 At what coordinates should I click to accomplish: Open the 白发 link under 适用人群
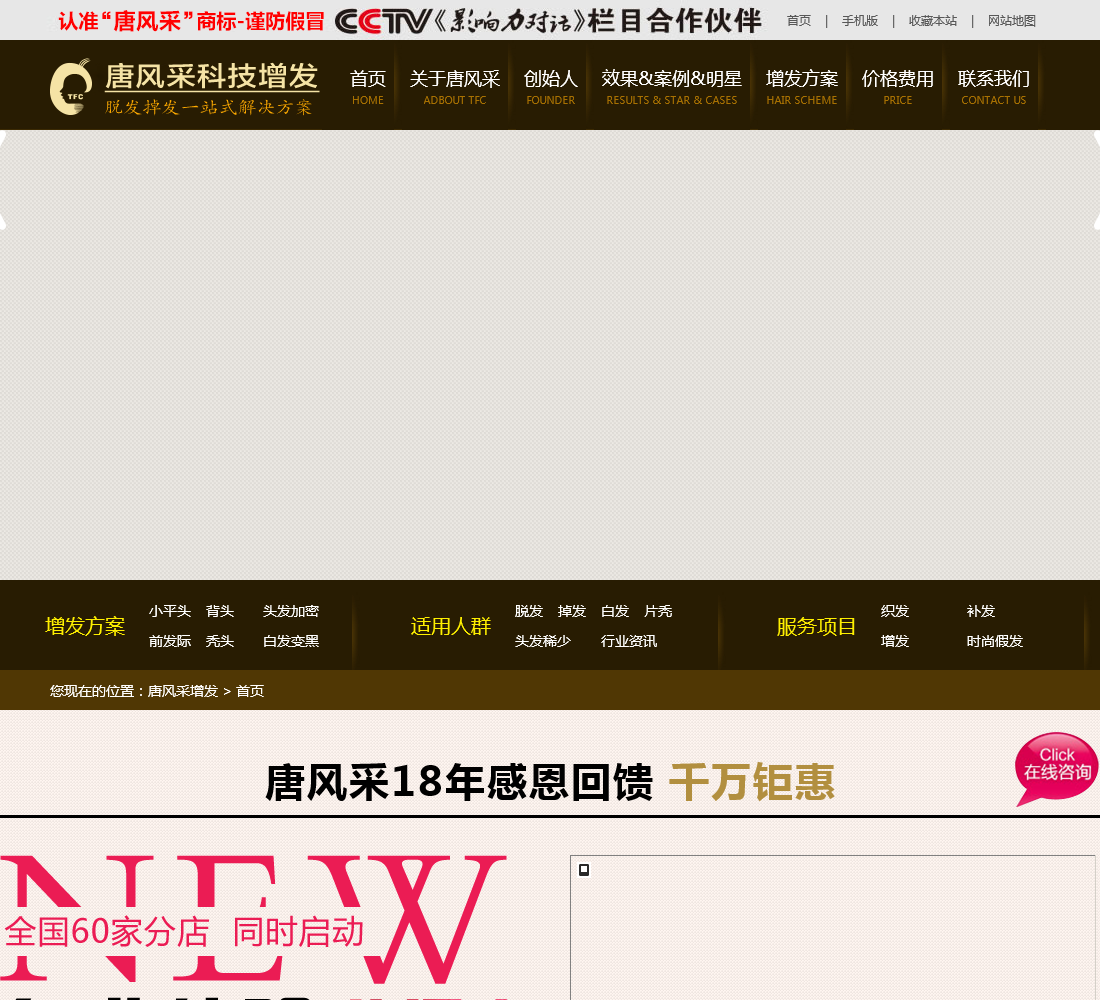(x=615, y=611)
